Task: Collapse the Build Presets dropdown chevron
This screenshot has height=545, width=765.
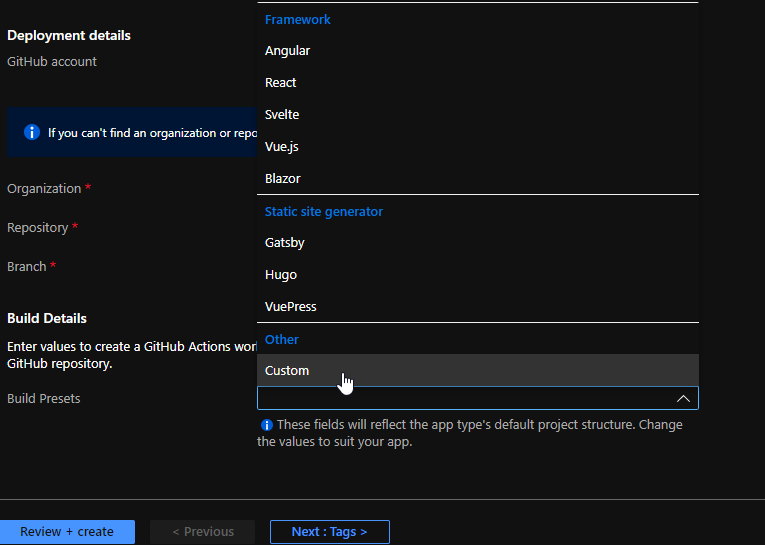Action: 683,399
